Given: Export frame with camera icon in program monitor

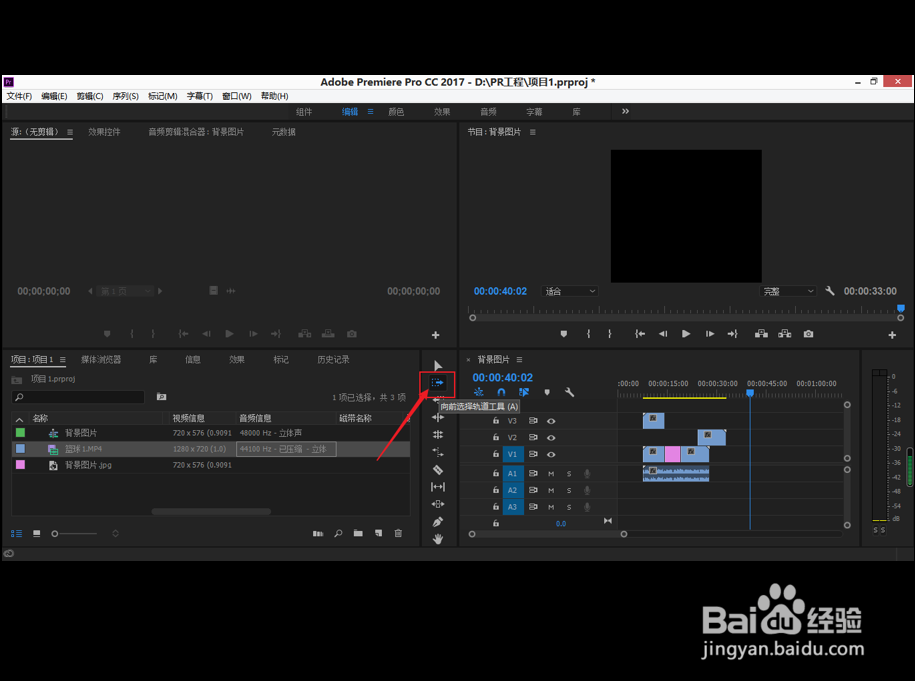Looking at the screenshot, I should click(808, 334).
